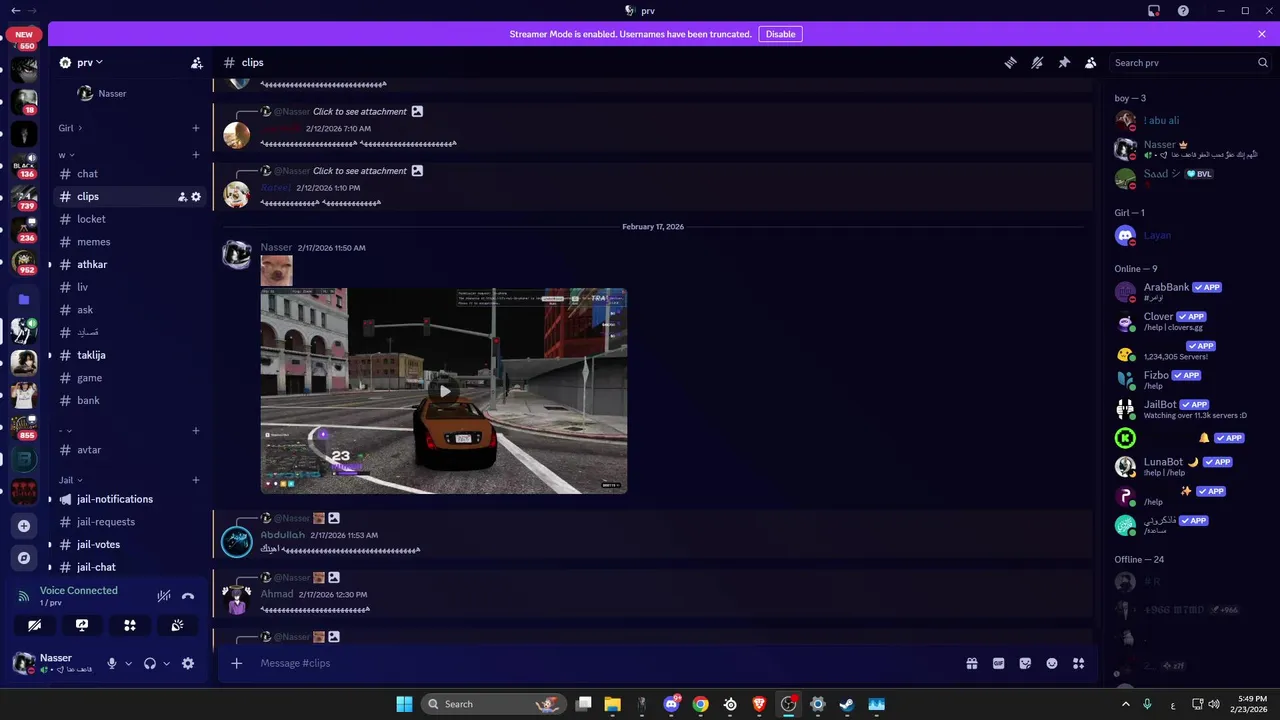Open the server folder icon in server list

24,299
